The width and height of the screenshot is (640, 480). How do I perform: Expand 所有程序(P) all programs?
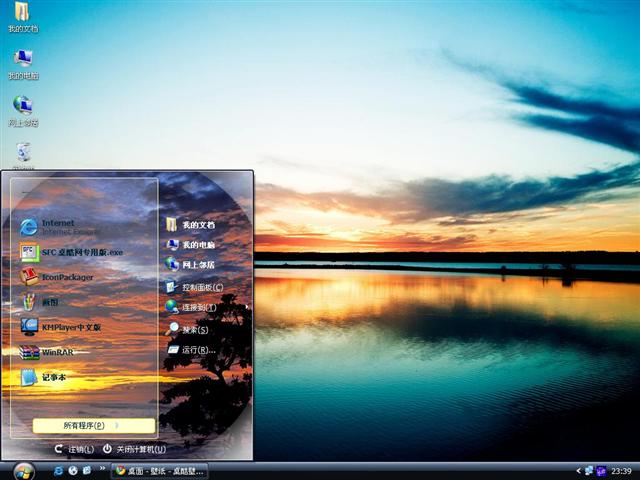point(94,426)
